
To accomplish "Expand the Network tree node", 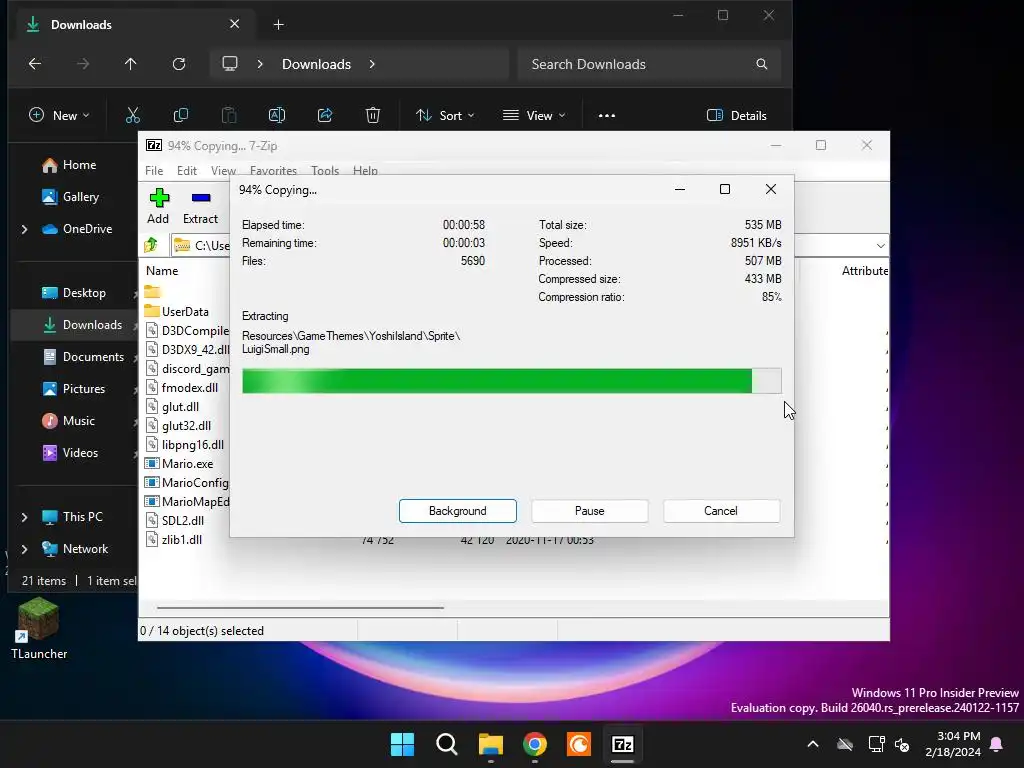I will (x=25, y=549).
